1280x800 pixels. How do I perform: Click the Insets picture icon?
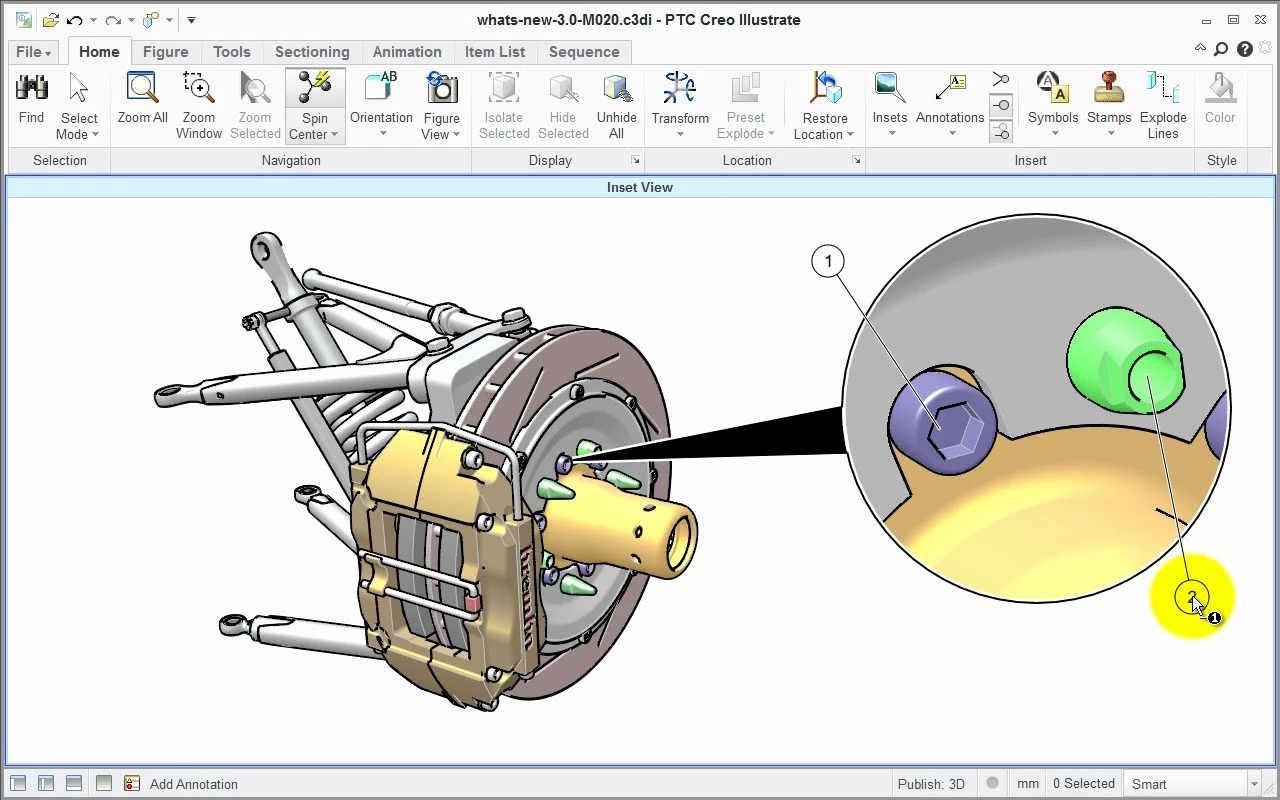[889, 88]
